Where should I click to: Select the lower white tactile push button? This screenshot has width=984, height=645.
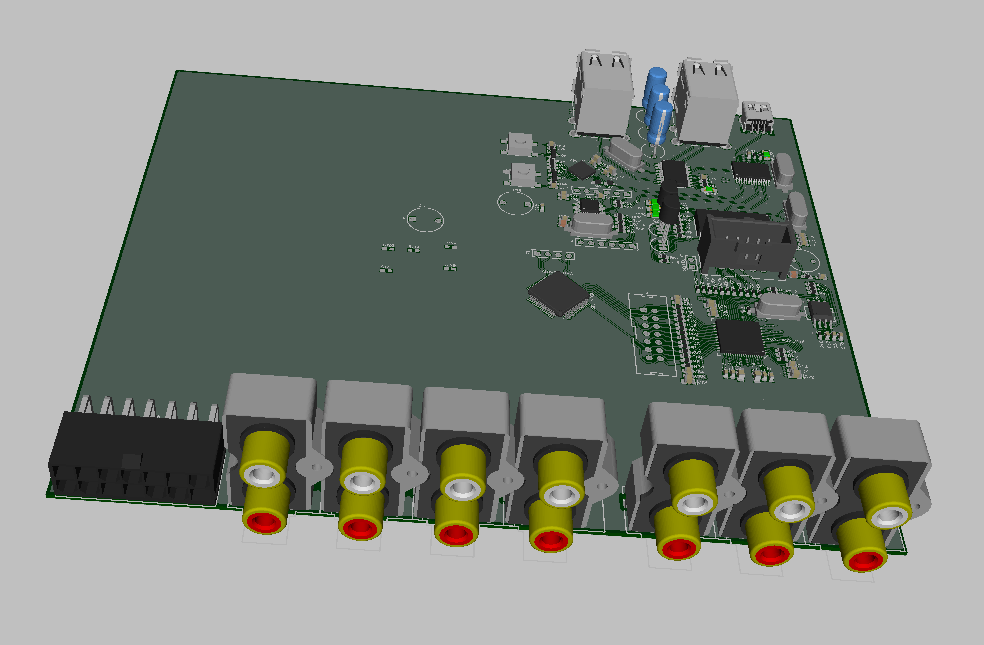[x=522, y=174]
